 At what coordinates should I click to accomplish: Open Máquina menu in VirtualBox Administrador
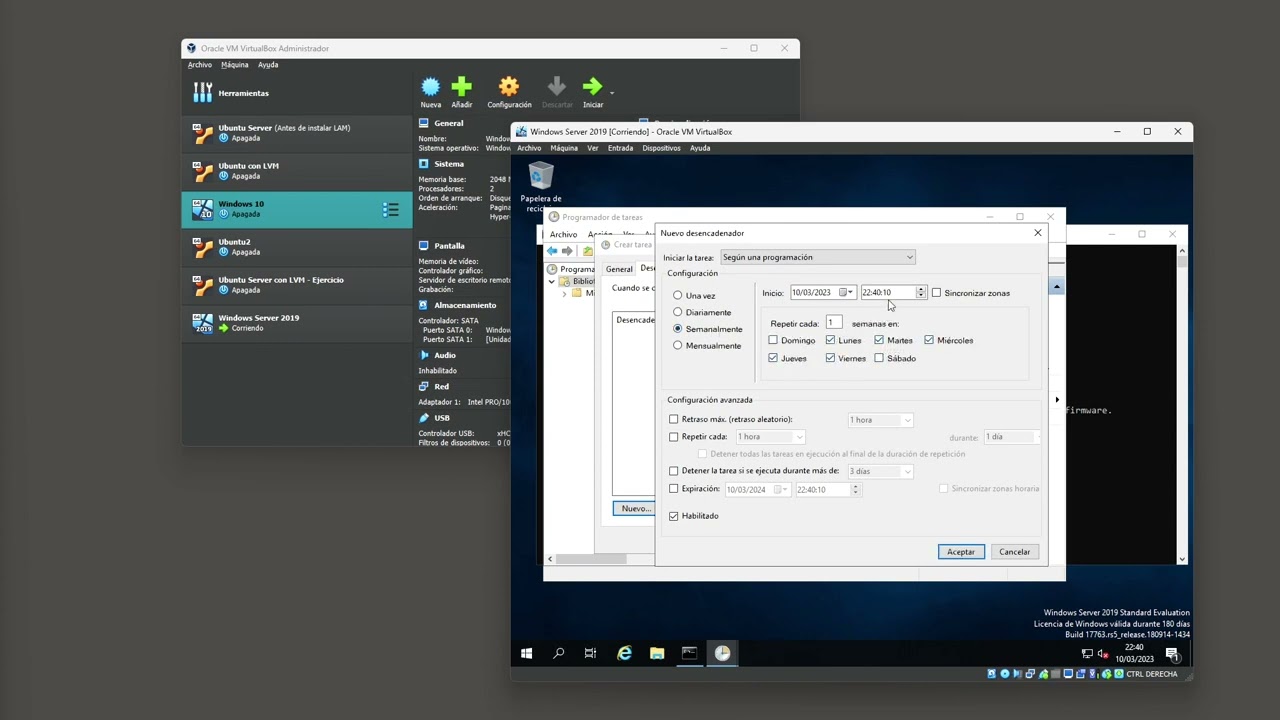(x=235, y=65)
